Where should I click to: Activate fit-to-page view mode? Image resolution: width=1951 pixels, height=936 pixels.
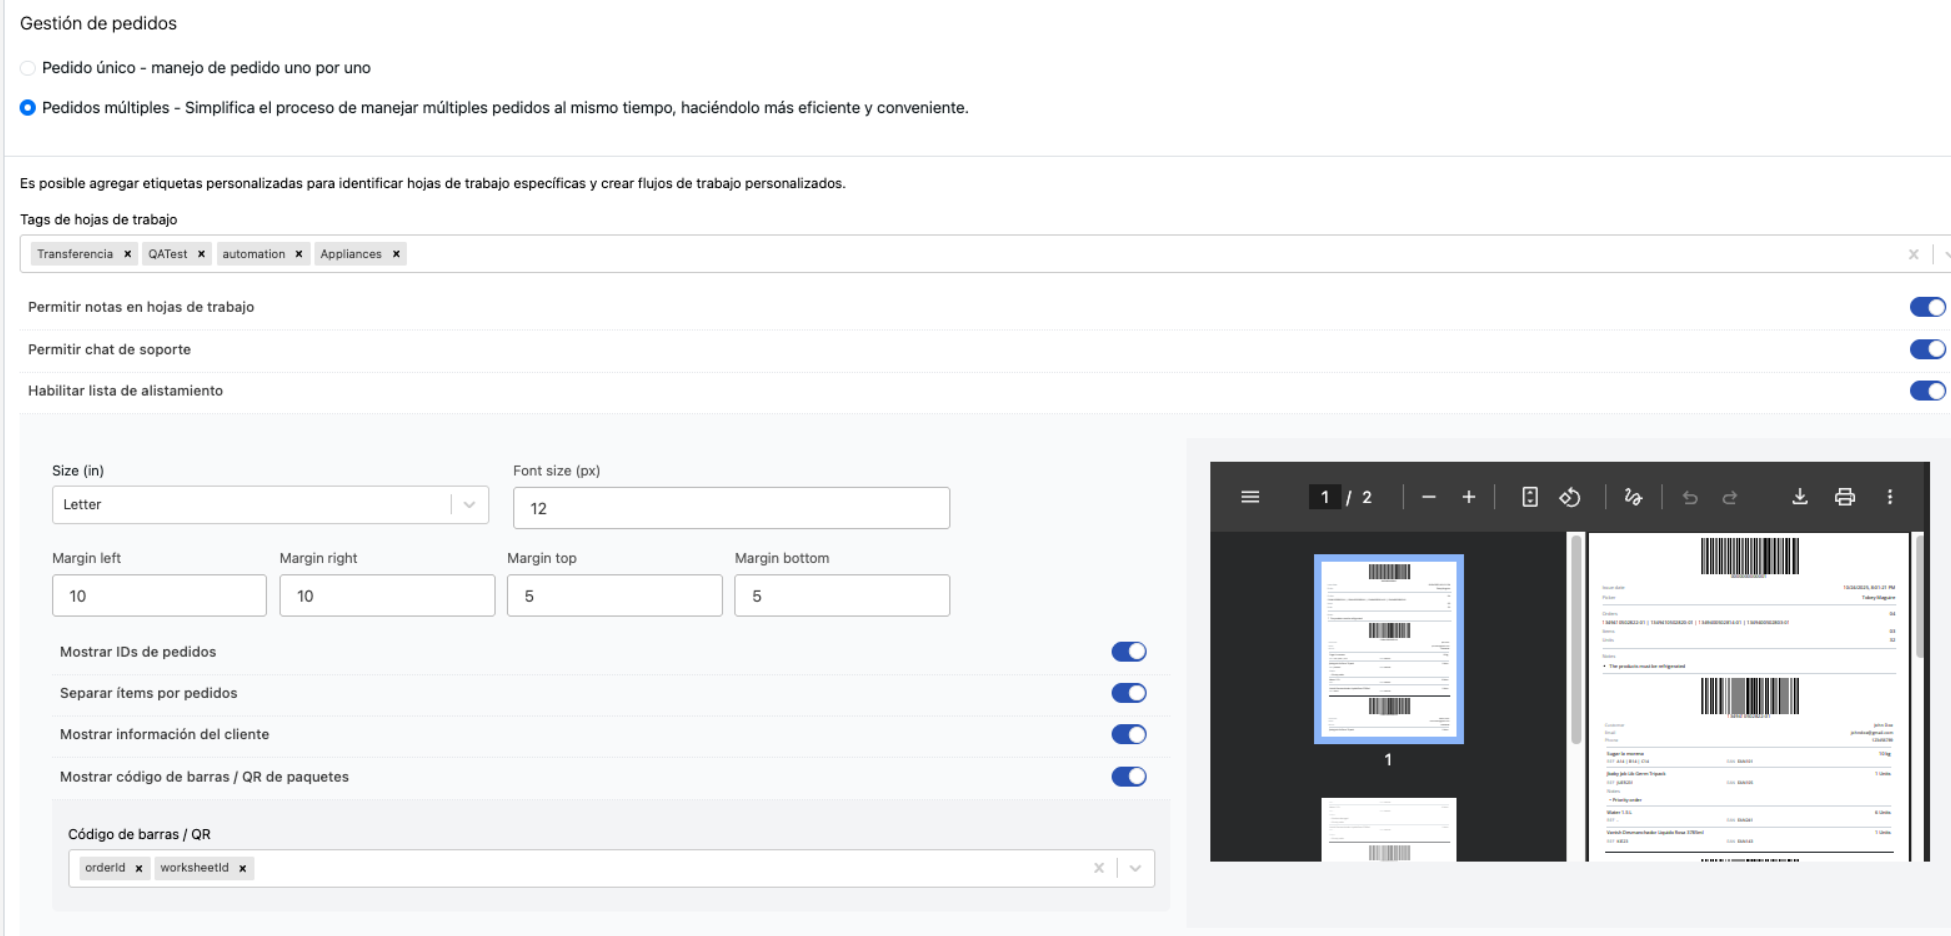point(1531,498)
